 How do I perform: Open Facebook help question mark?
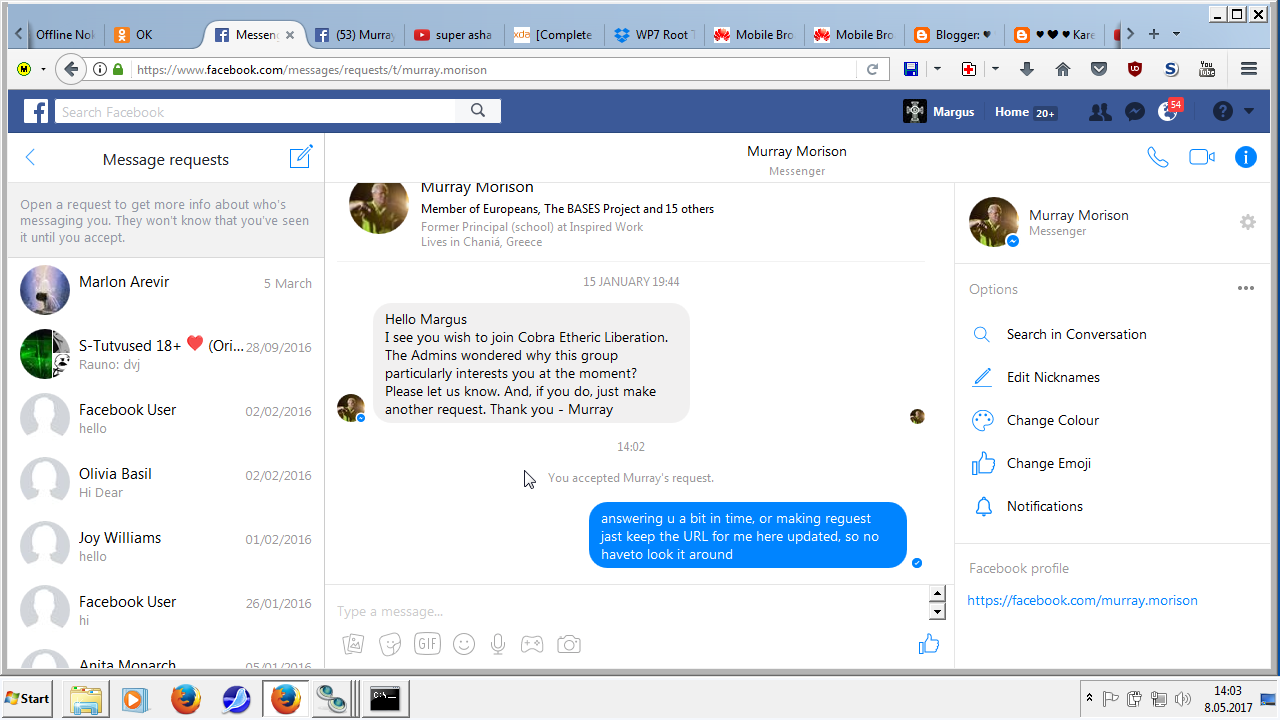click(1222, 112)
